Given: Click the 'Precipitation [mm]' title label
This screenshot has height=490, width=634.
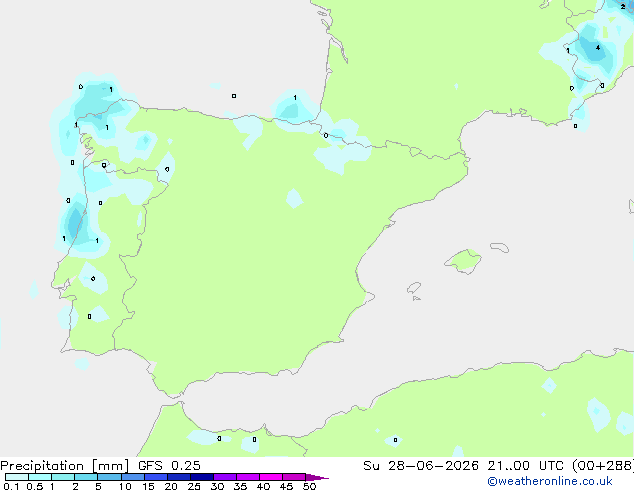Looking at the screenshot, I should 65,466.
